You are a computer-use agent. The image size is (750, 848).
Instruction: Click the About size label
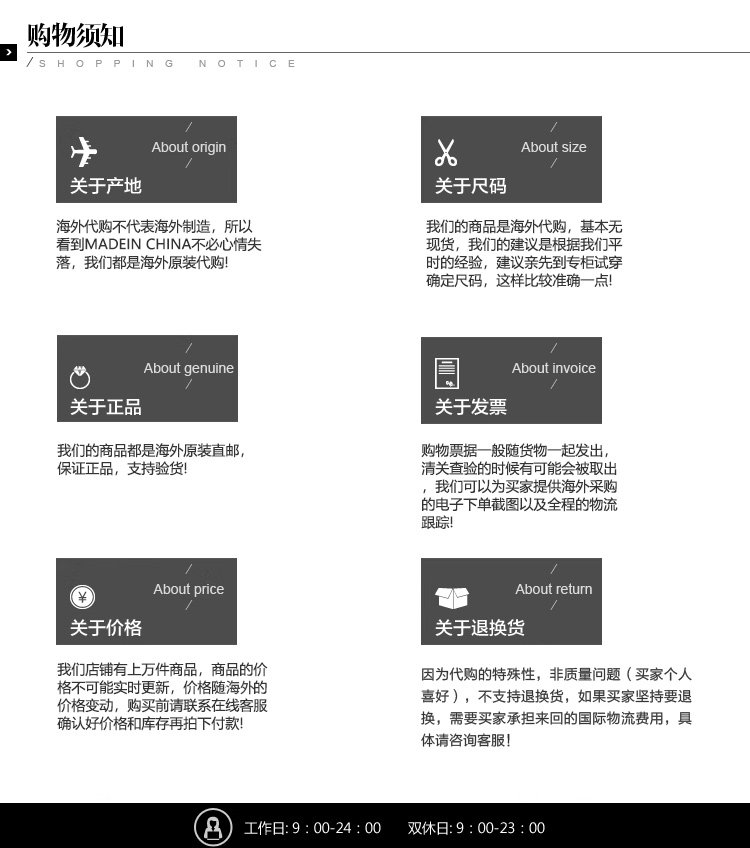[x=554, y=147]
